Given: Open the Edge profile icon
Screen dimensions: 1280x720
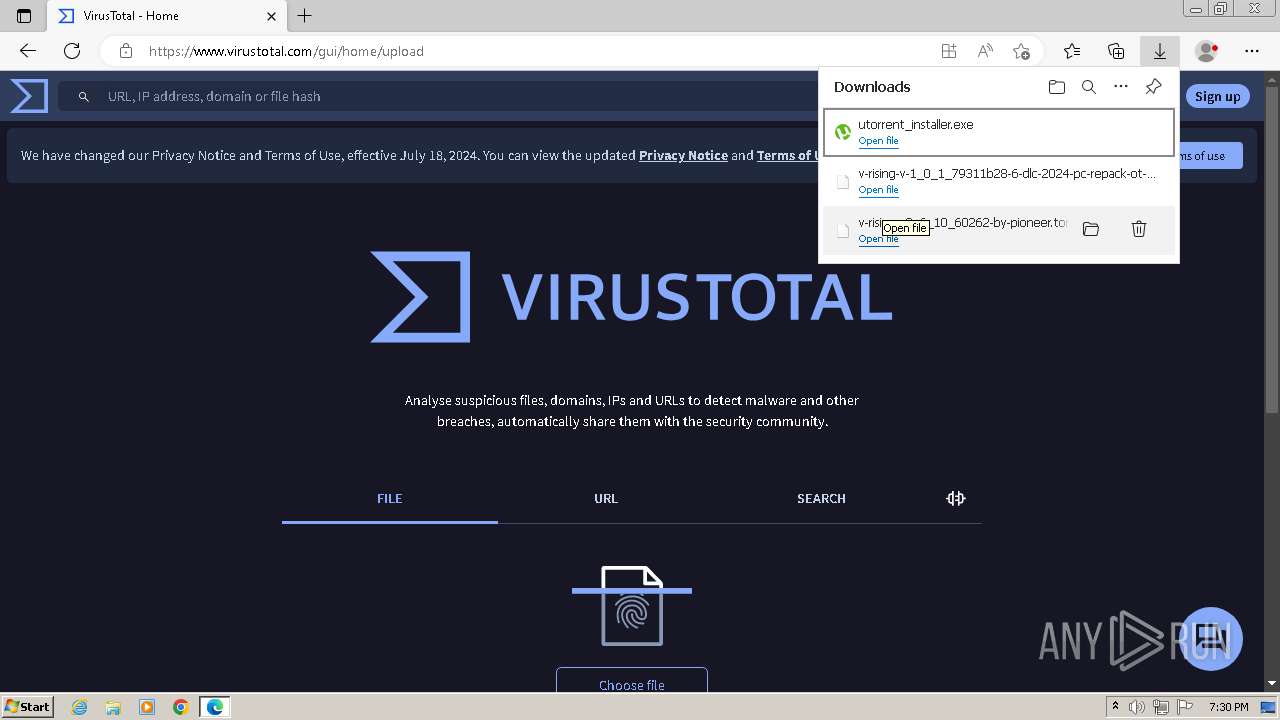Looking at the screenshot, I should point(1207,51).
